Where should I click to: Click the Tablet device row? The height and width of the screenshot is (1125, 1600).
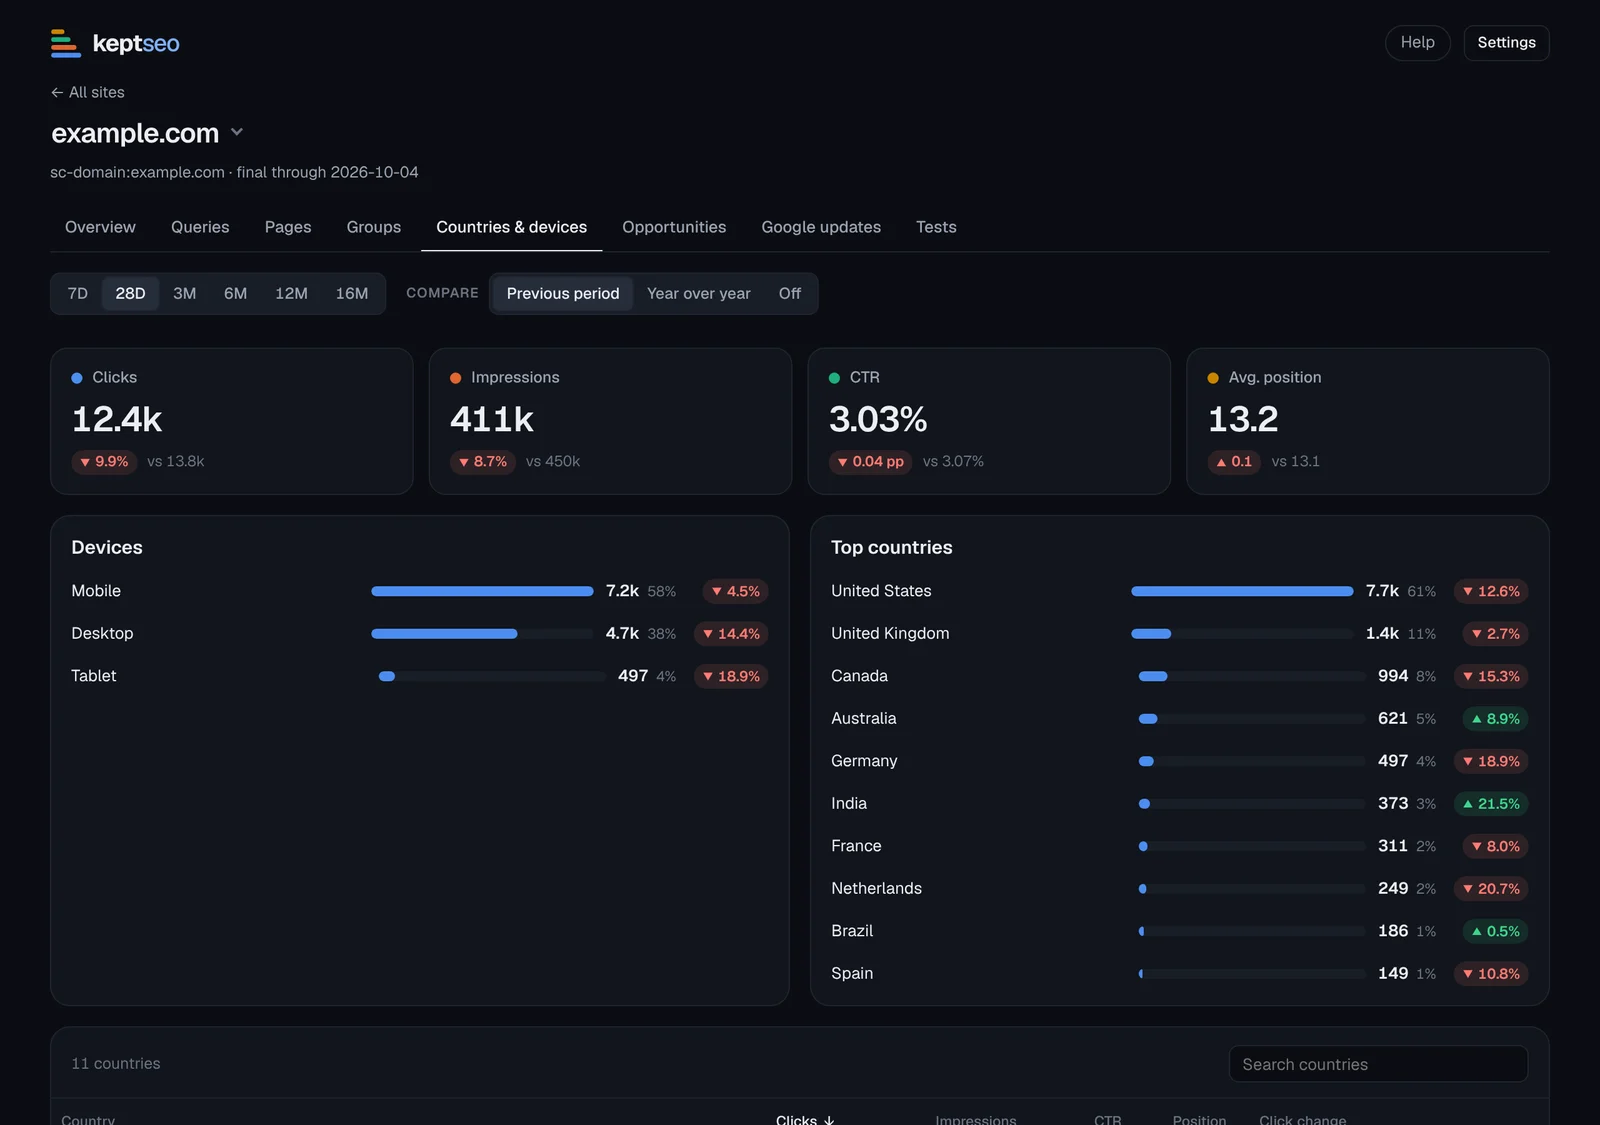[420, 676]
